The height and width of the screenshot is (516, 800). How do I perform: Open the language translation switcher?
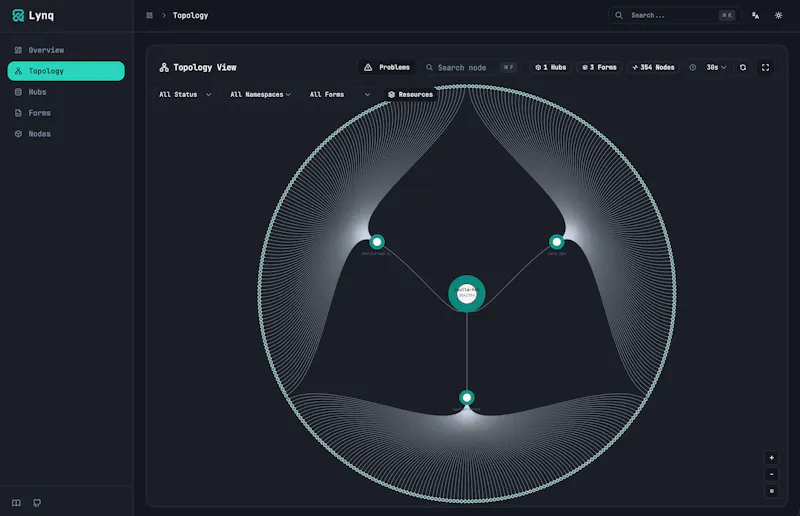tap(755, 15)
